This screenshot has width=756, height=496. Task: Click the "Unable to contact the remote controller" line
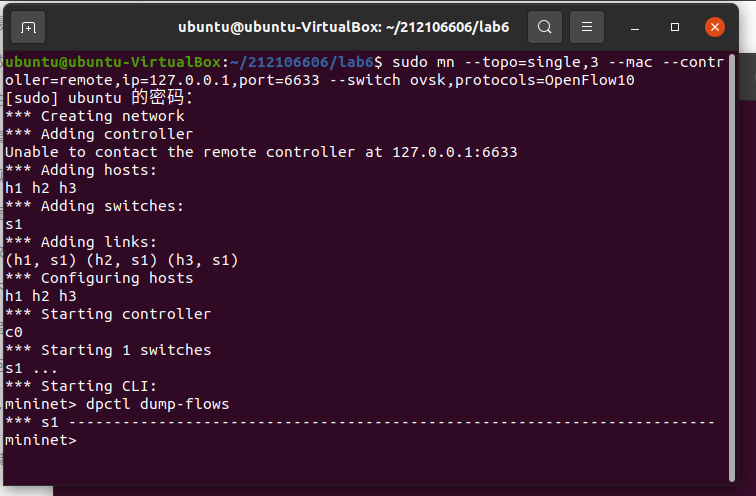click(260, 152)
